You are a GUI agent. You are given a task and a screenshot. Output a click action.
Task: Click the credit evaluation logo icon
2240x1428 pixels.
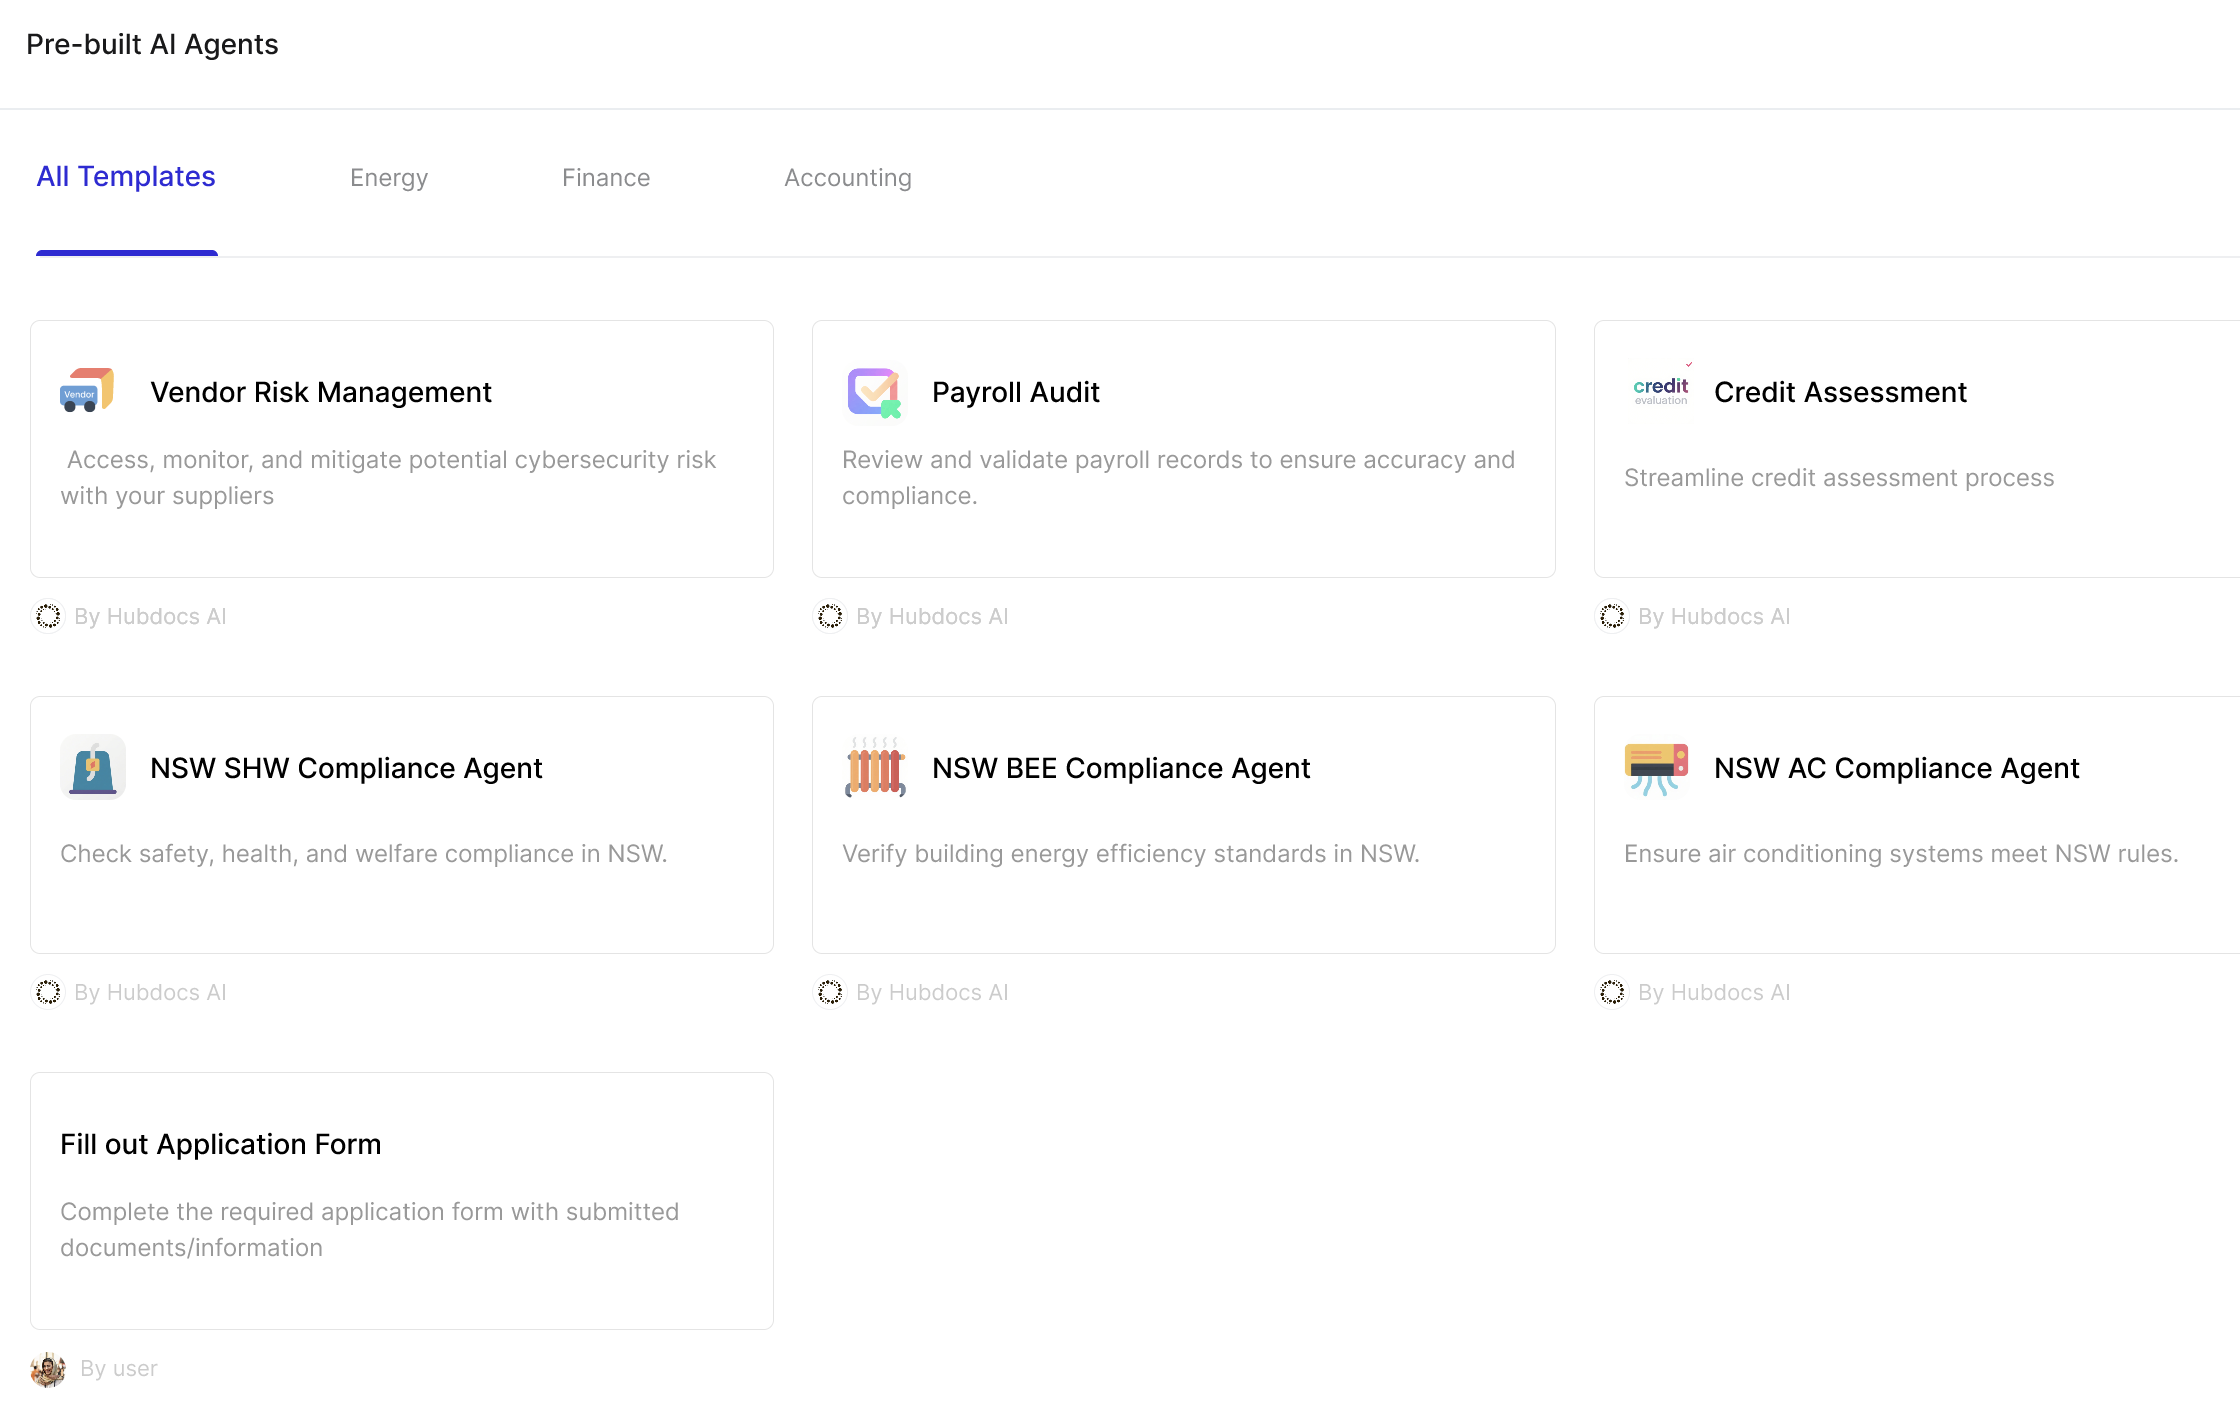pos(1660,391)
